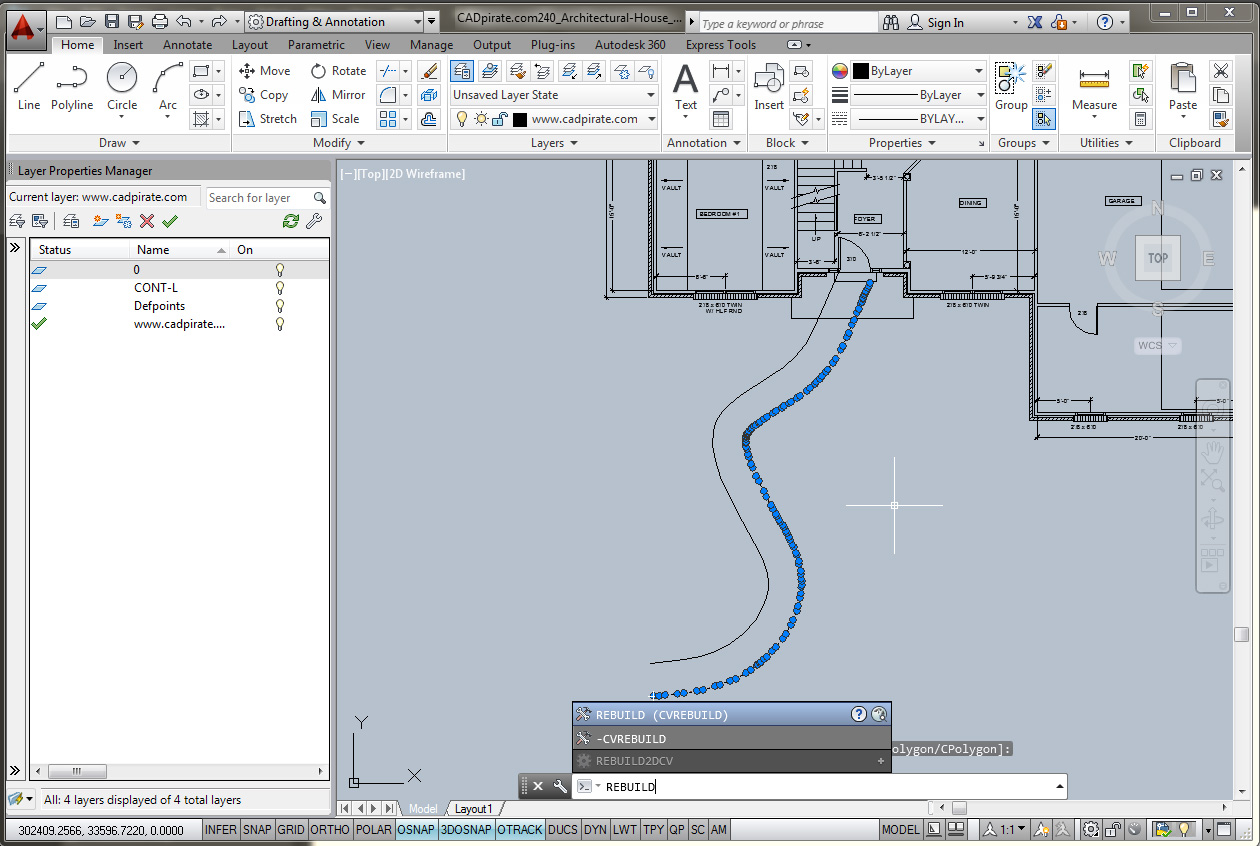
Task: Toggle GRID display in status bar
Action: 291,830
